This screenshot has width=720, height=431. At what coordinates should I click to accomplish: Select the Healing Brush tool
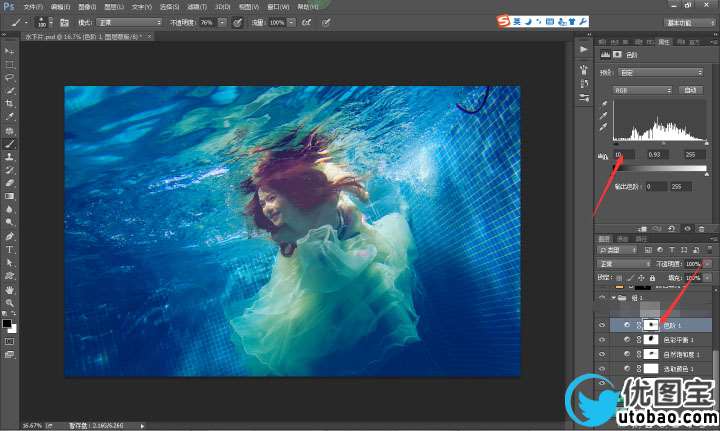click(9, 131)
